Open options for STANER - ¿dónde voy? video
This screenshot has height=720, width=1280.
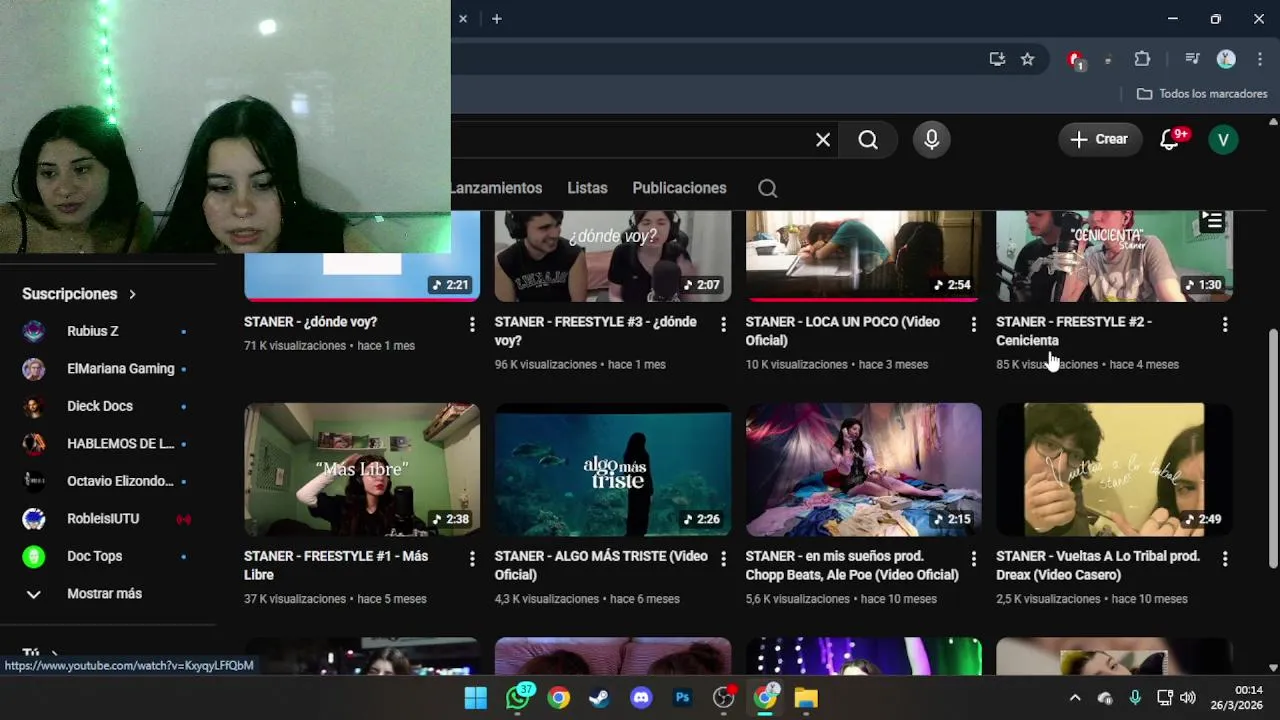472,324
